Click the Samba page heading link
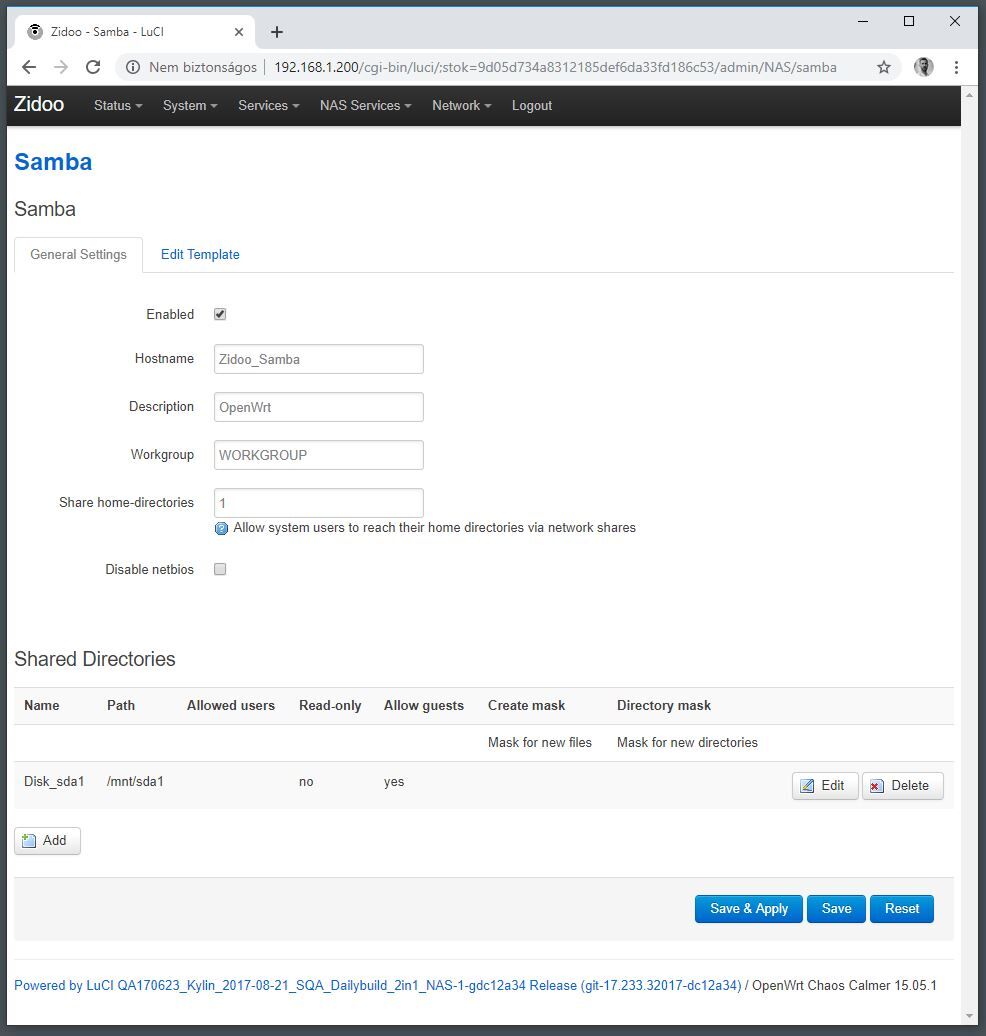Image resolution: width=986 pixels, height=1036 pixels. click(53, 162)
